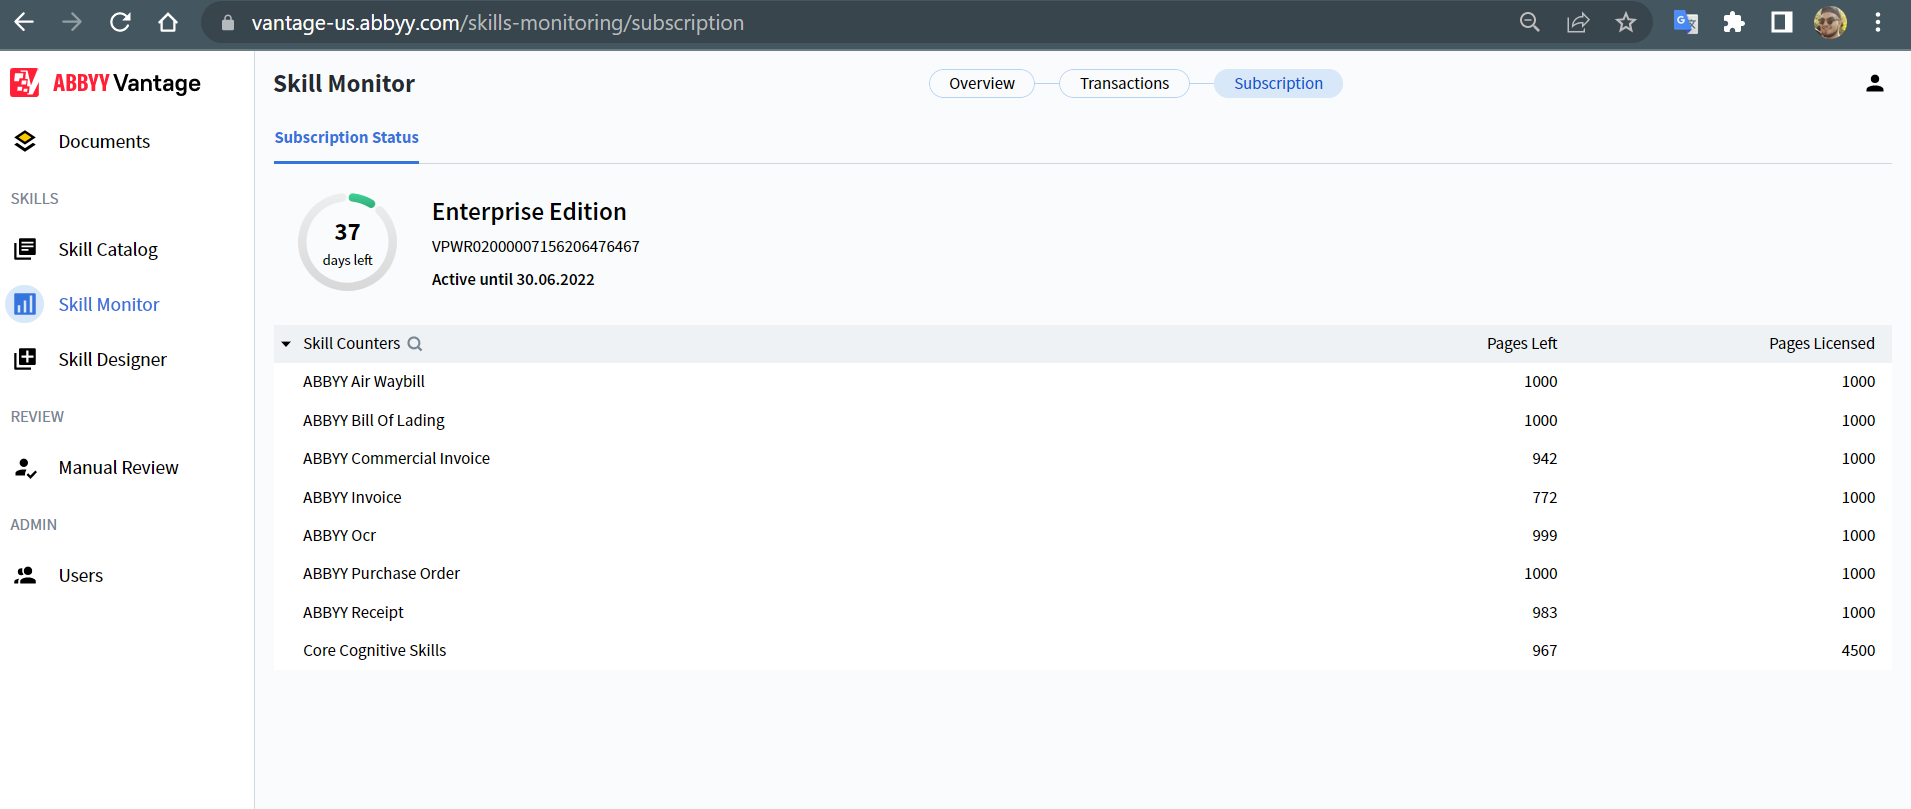1911x809 pixels.
Task: Click the Pages Left column header
Action: pos(1522,344)
